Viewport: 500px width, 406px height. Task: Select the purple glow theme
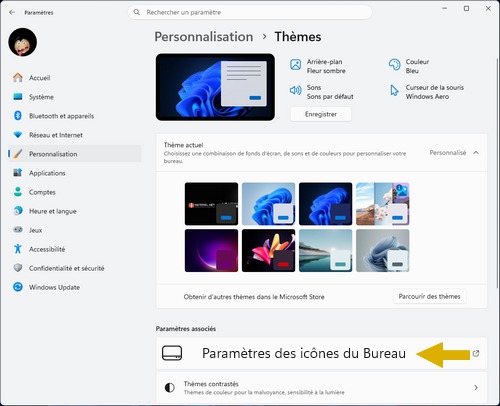click(211, 250)
